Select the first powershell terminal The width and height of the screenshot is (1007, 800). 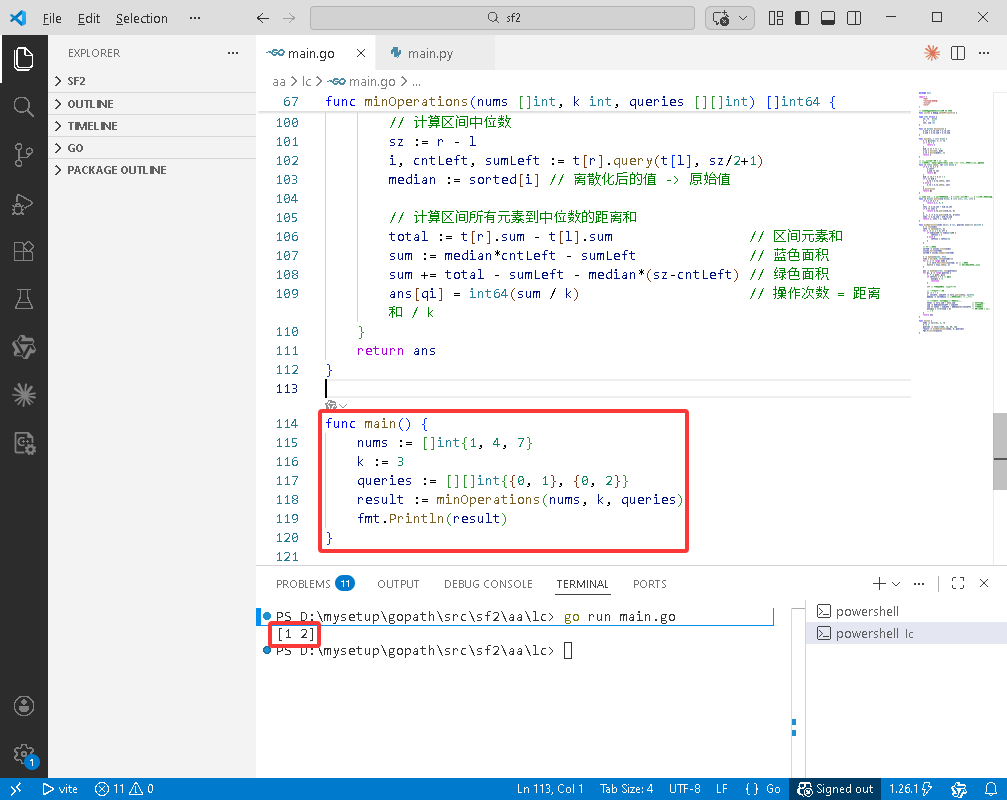click(906, 611)
